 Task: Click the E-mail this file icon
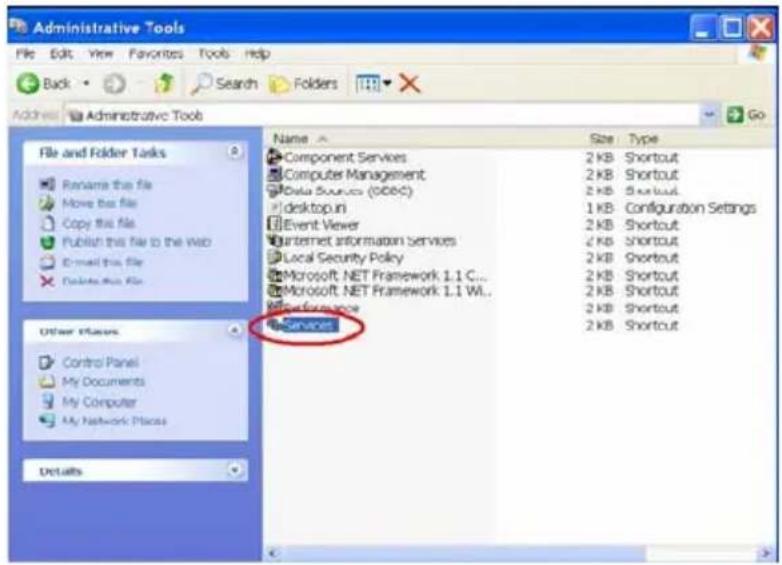[47, 262]
